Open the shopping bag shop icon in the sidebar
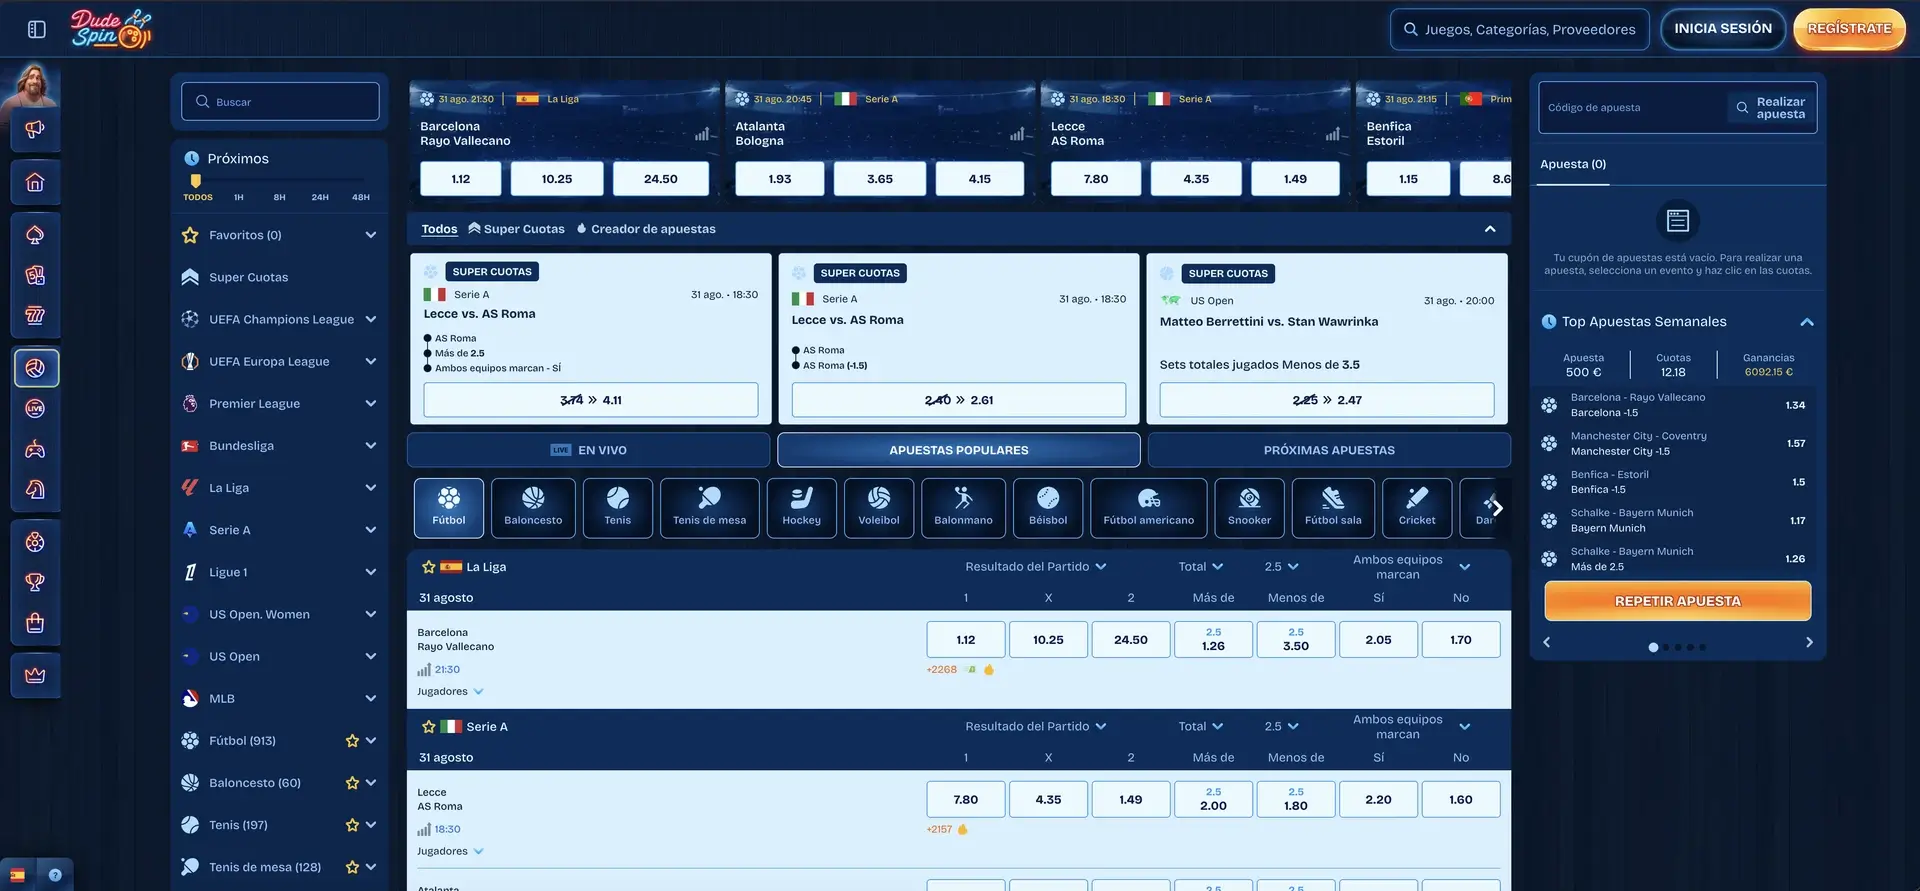 click(35, 623)
